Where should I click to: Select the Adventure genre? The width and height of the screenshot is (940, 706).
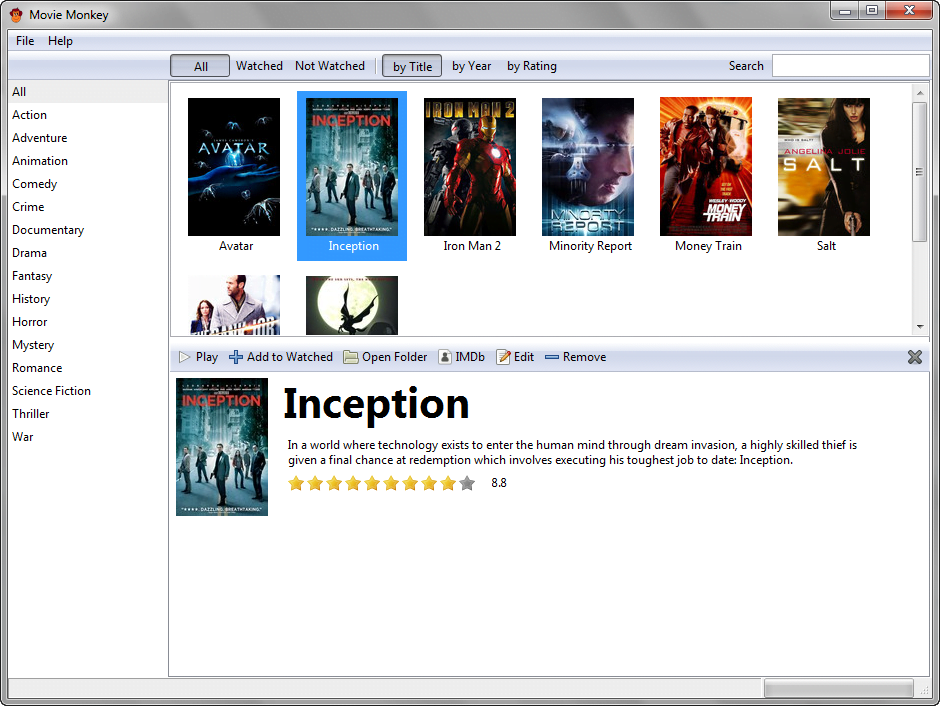pyautogui.click(x=88, y=138)
